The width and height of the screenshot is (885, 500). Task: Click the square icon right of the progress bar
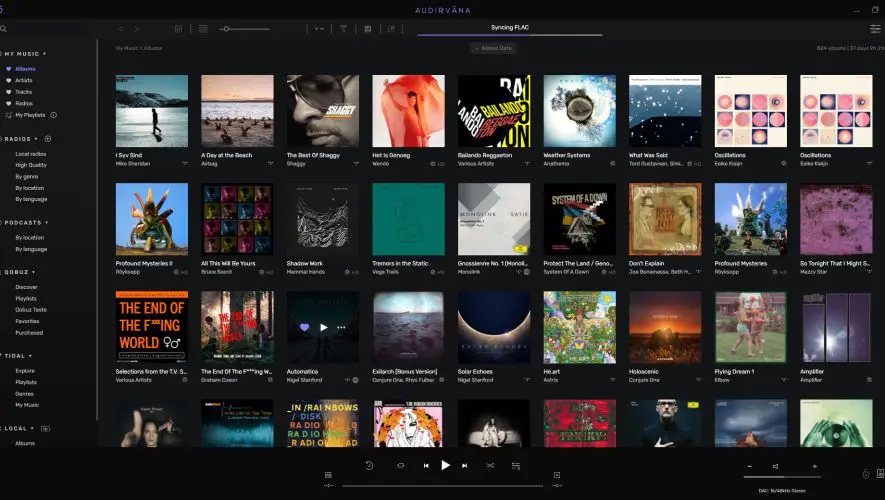click(557, 475)
